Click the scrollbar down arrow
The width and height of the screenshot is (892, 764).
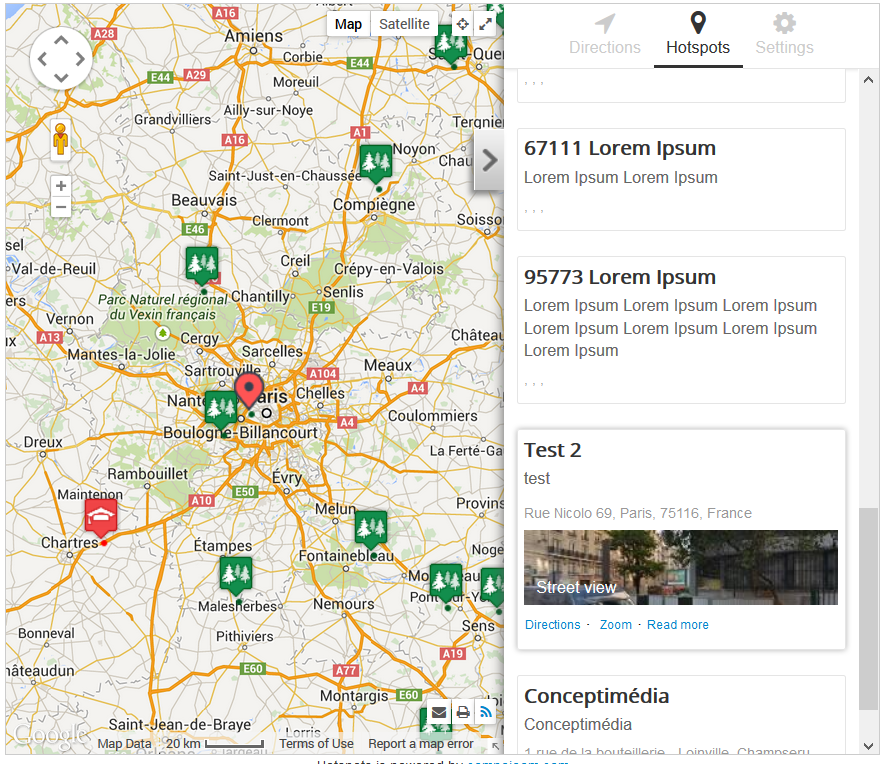pyautogui.click(x=868, y=746)
